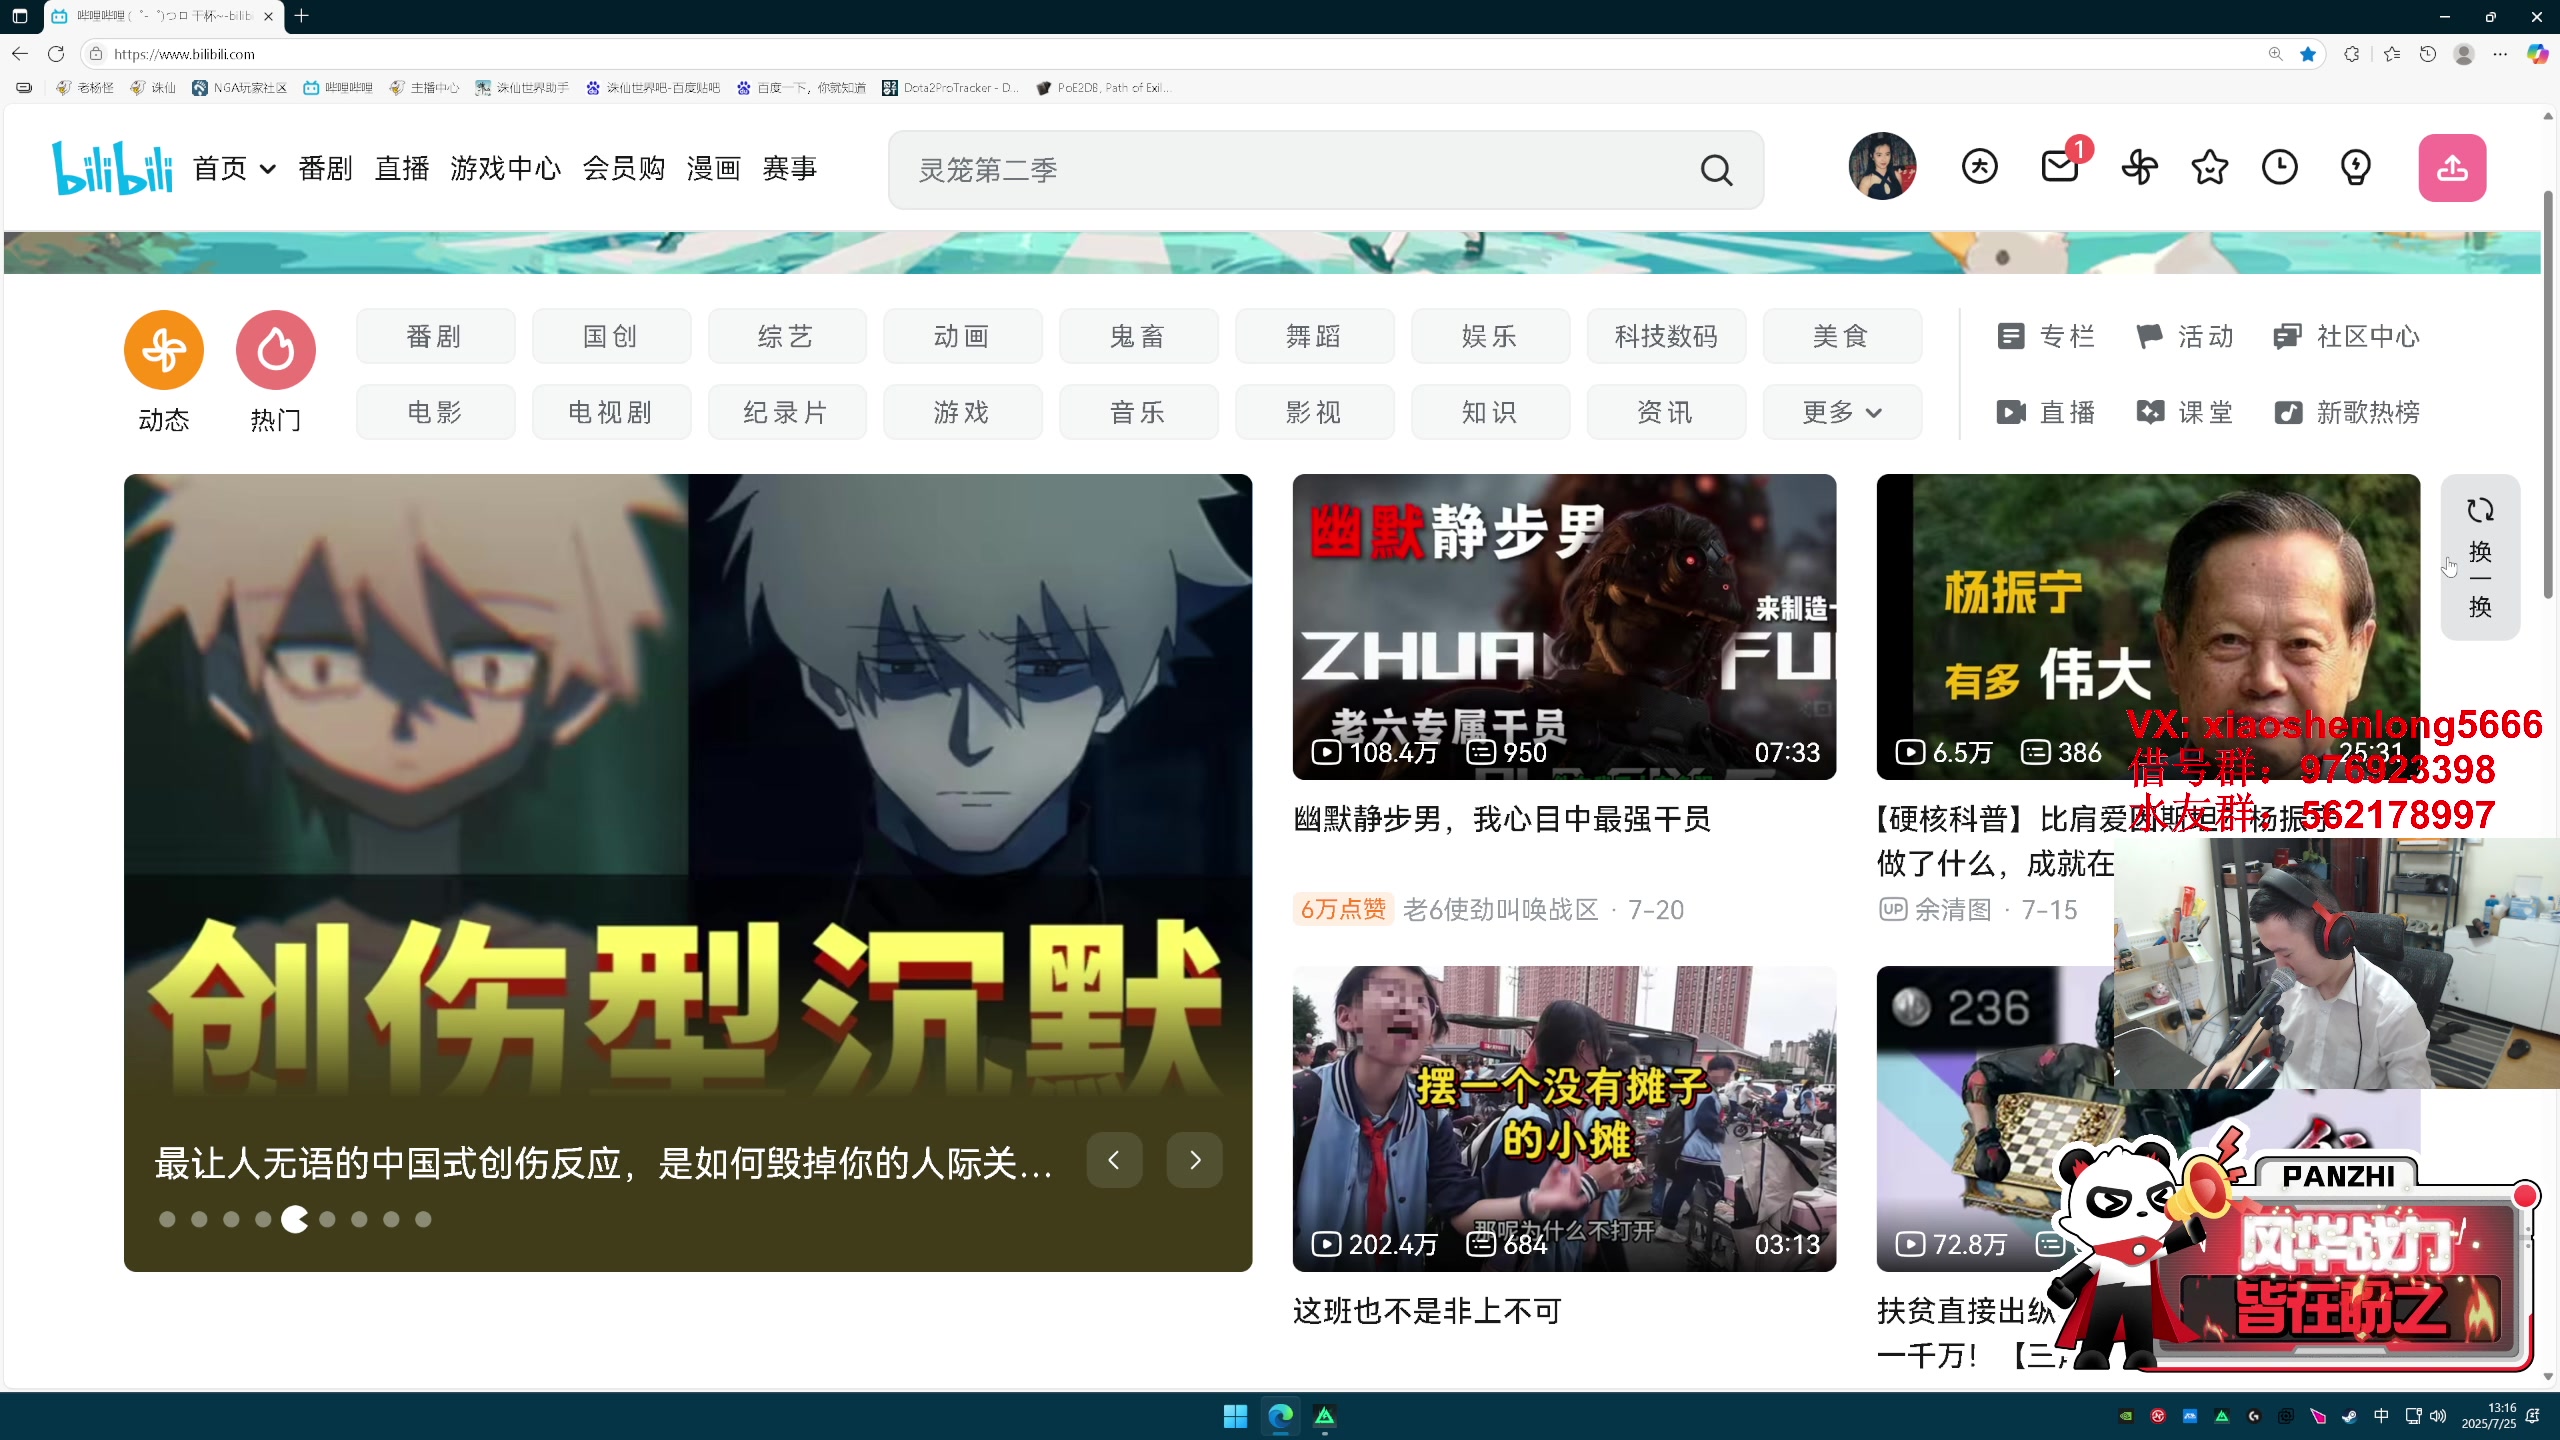2560x1440 pixels.
Task: Select the 科技数码 category button
Action: pos(1666,336)
